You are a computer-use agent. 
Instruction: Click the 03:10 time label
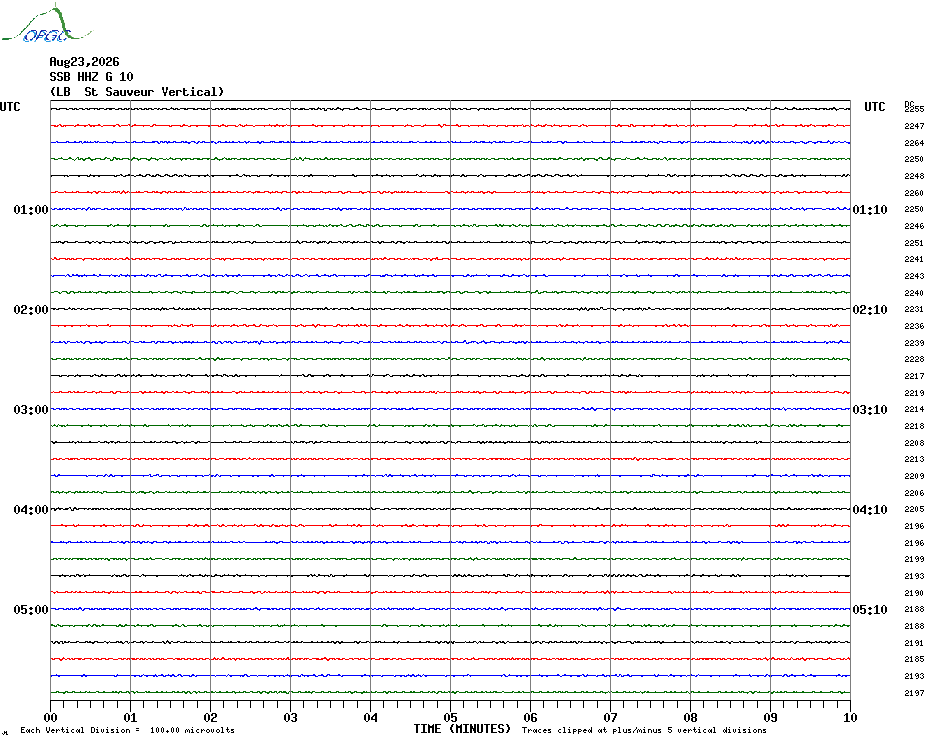coord(870,409)
